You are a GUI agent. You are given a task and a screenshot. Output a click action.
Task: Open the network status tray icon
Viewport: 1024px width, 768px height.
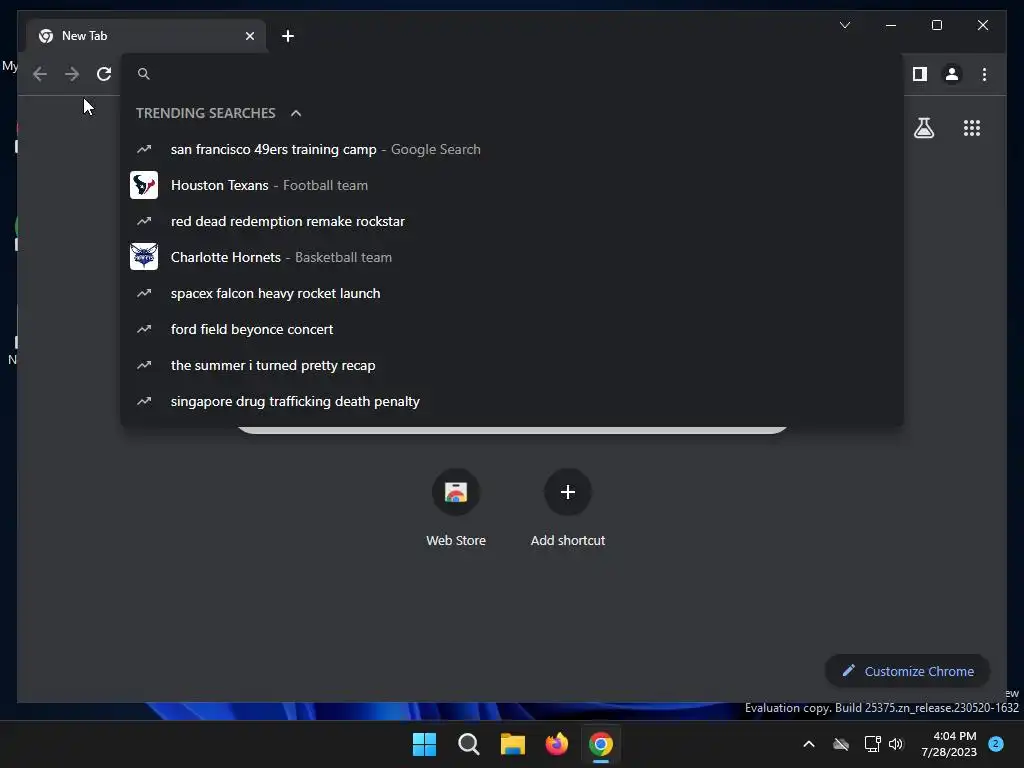click(872, 744)
